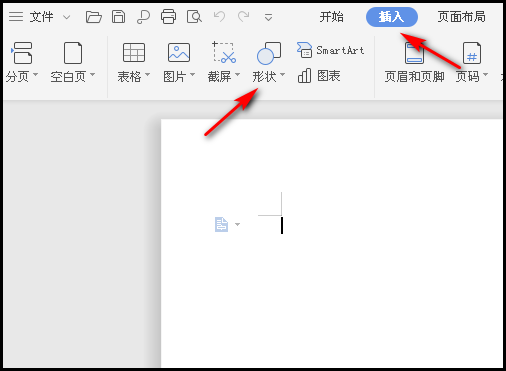Click the export to PDF icon
This screenshot has height=371, width=506.
[143, 17]
